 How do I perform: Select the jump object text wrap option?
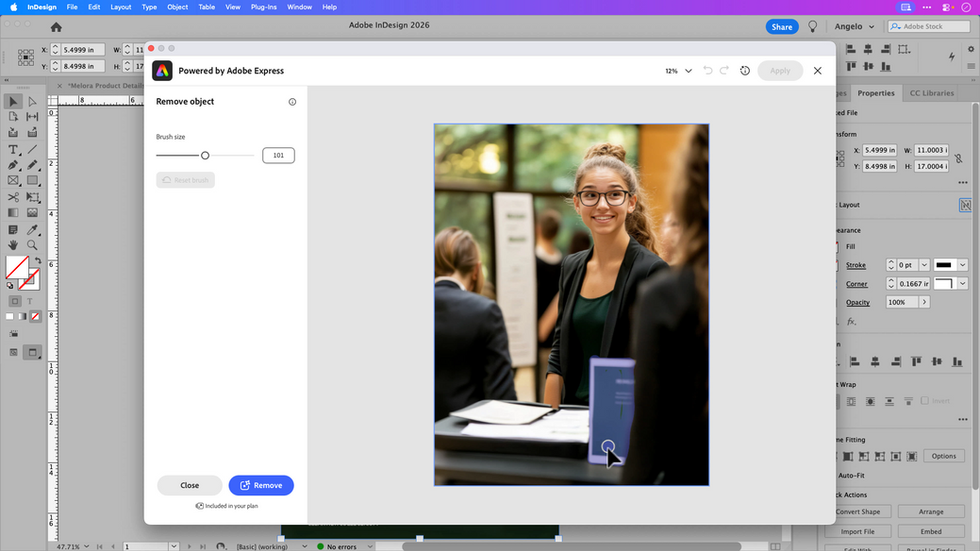coord(889,401)
